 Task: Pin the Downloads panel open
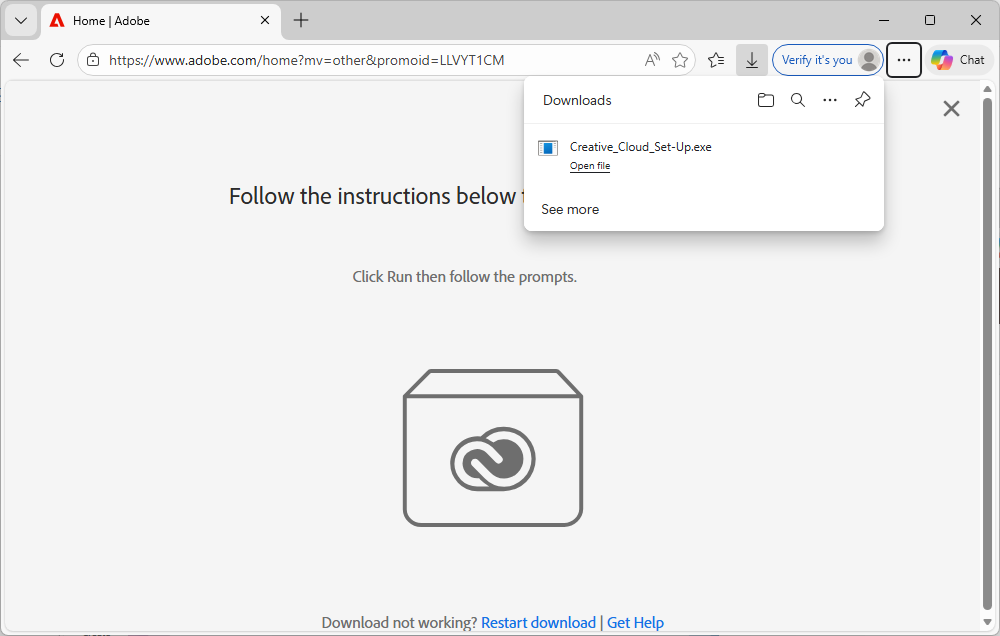tap(862, 100)
